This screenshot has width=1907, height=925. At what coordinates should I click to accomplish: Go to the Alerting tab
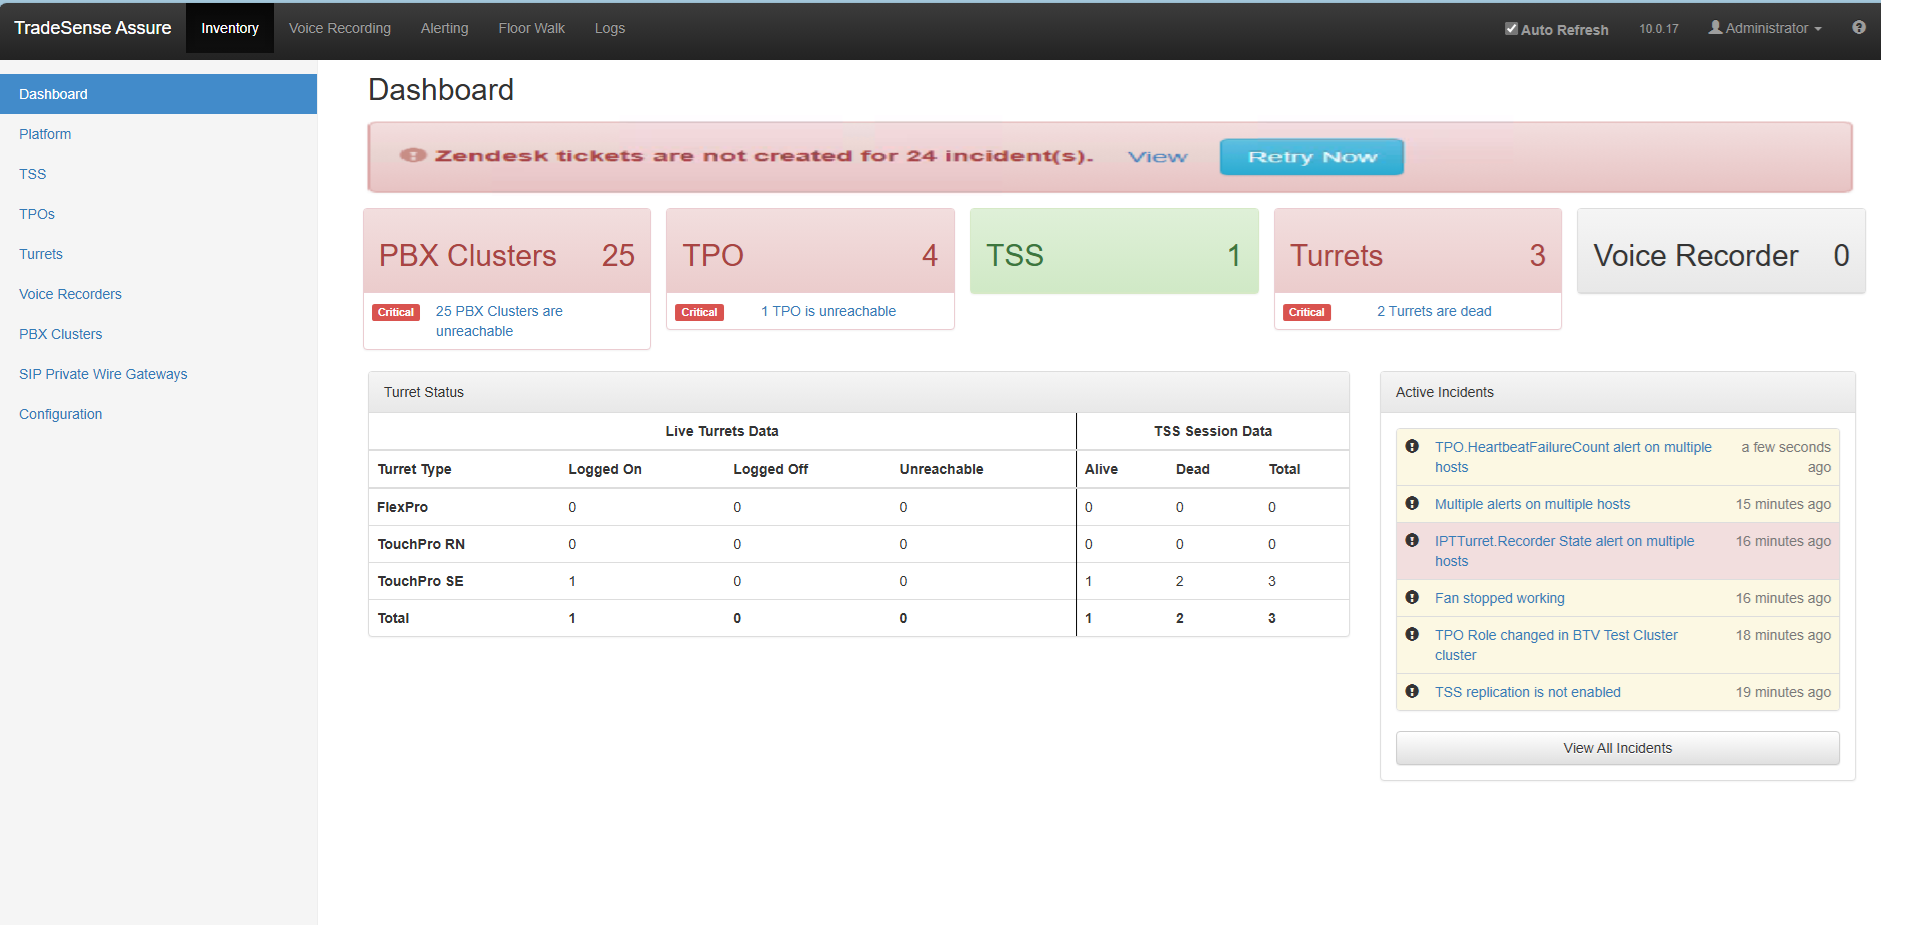pos(444,28)
